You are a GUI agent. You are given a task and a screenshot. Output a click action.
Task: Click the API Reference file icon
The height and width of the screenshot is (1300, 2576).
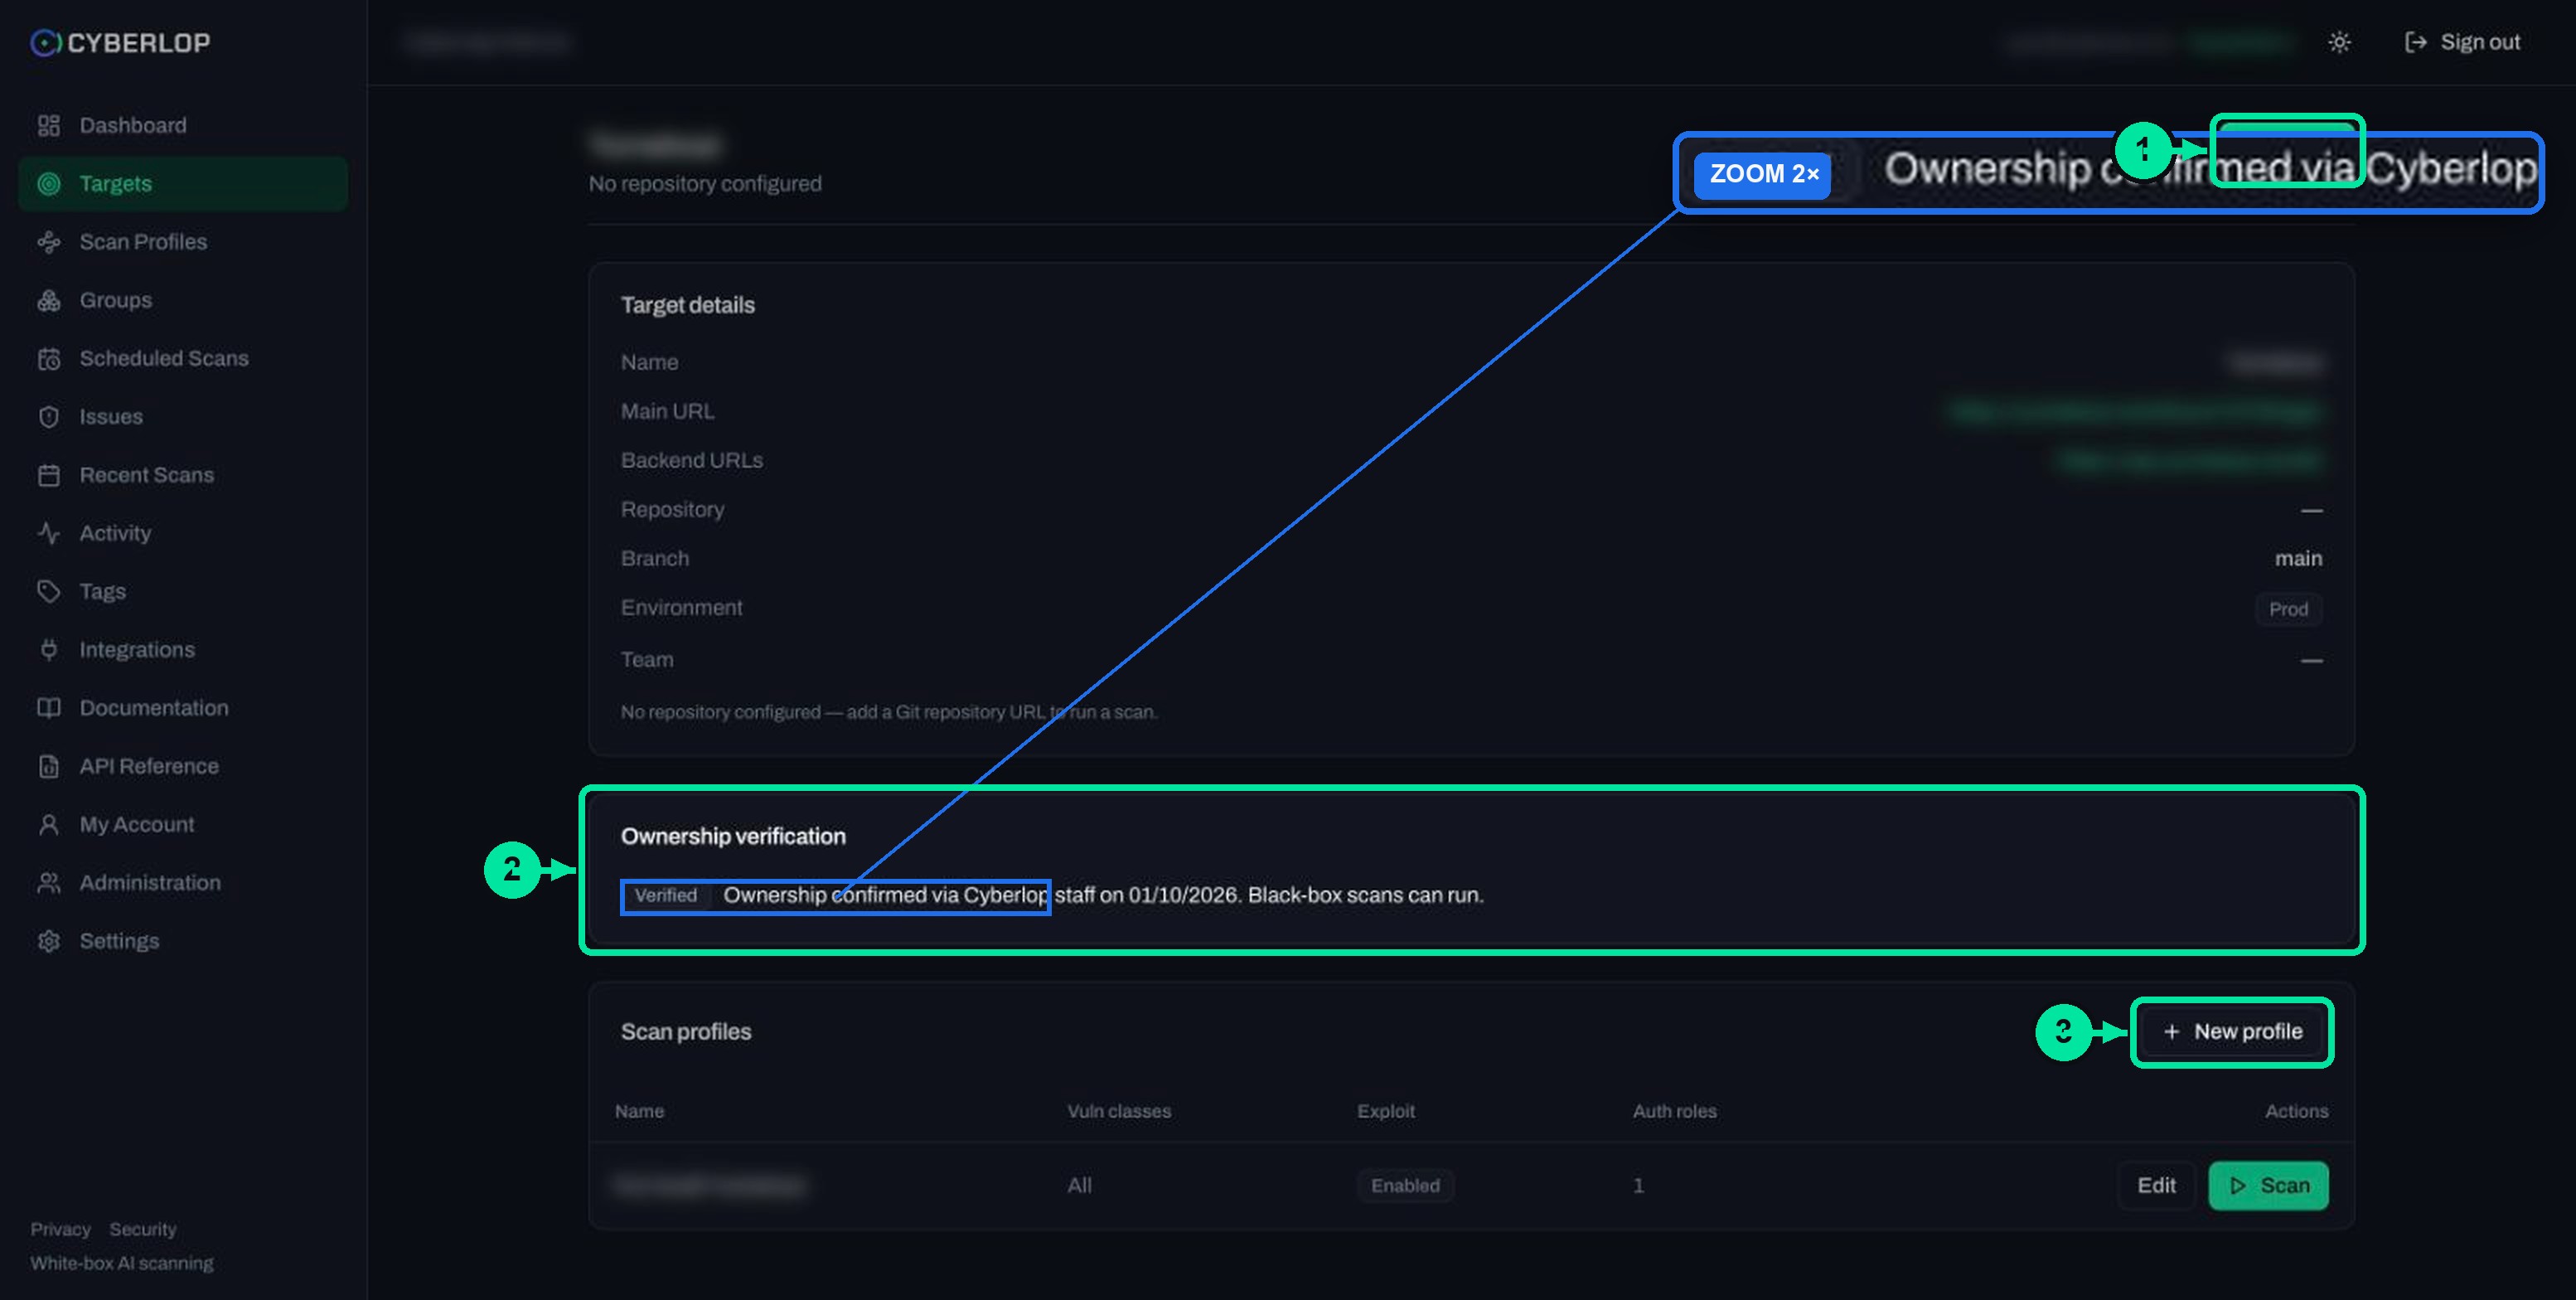[49, 766]
